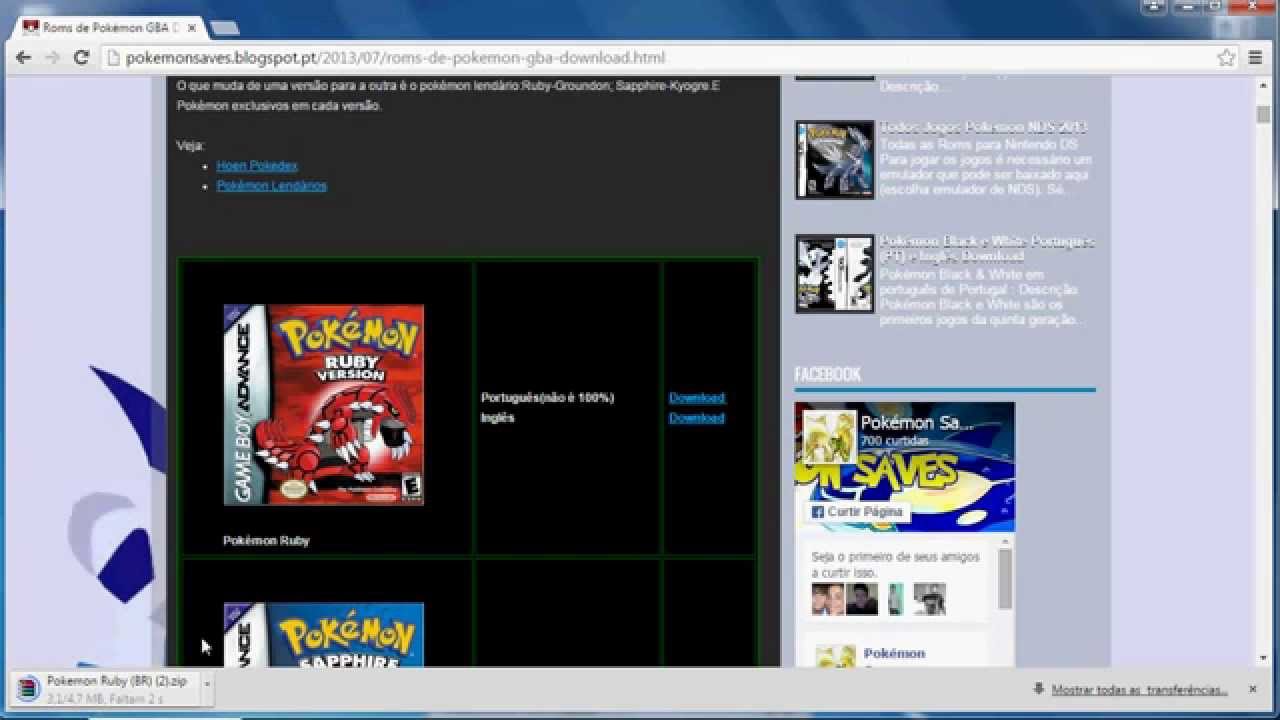Open the Hoen Pokedex link
Screen dimensions: 1280x720
tap(257, 166)
